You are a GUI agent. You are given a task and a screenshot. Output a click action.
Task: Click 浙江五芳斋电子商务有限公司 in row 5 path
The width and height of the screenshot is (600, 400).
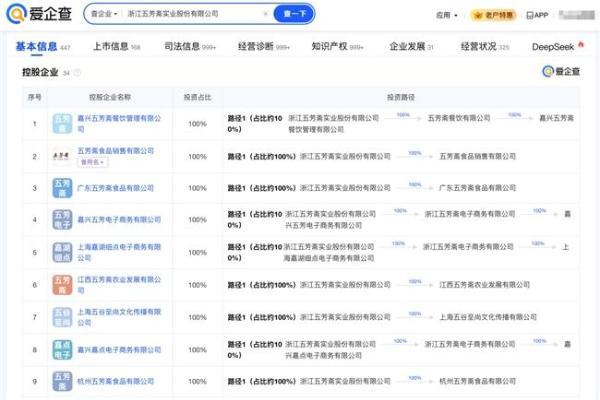coord(468,247)
